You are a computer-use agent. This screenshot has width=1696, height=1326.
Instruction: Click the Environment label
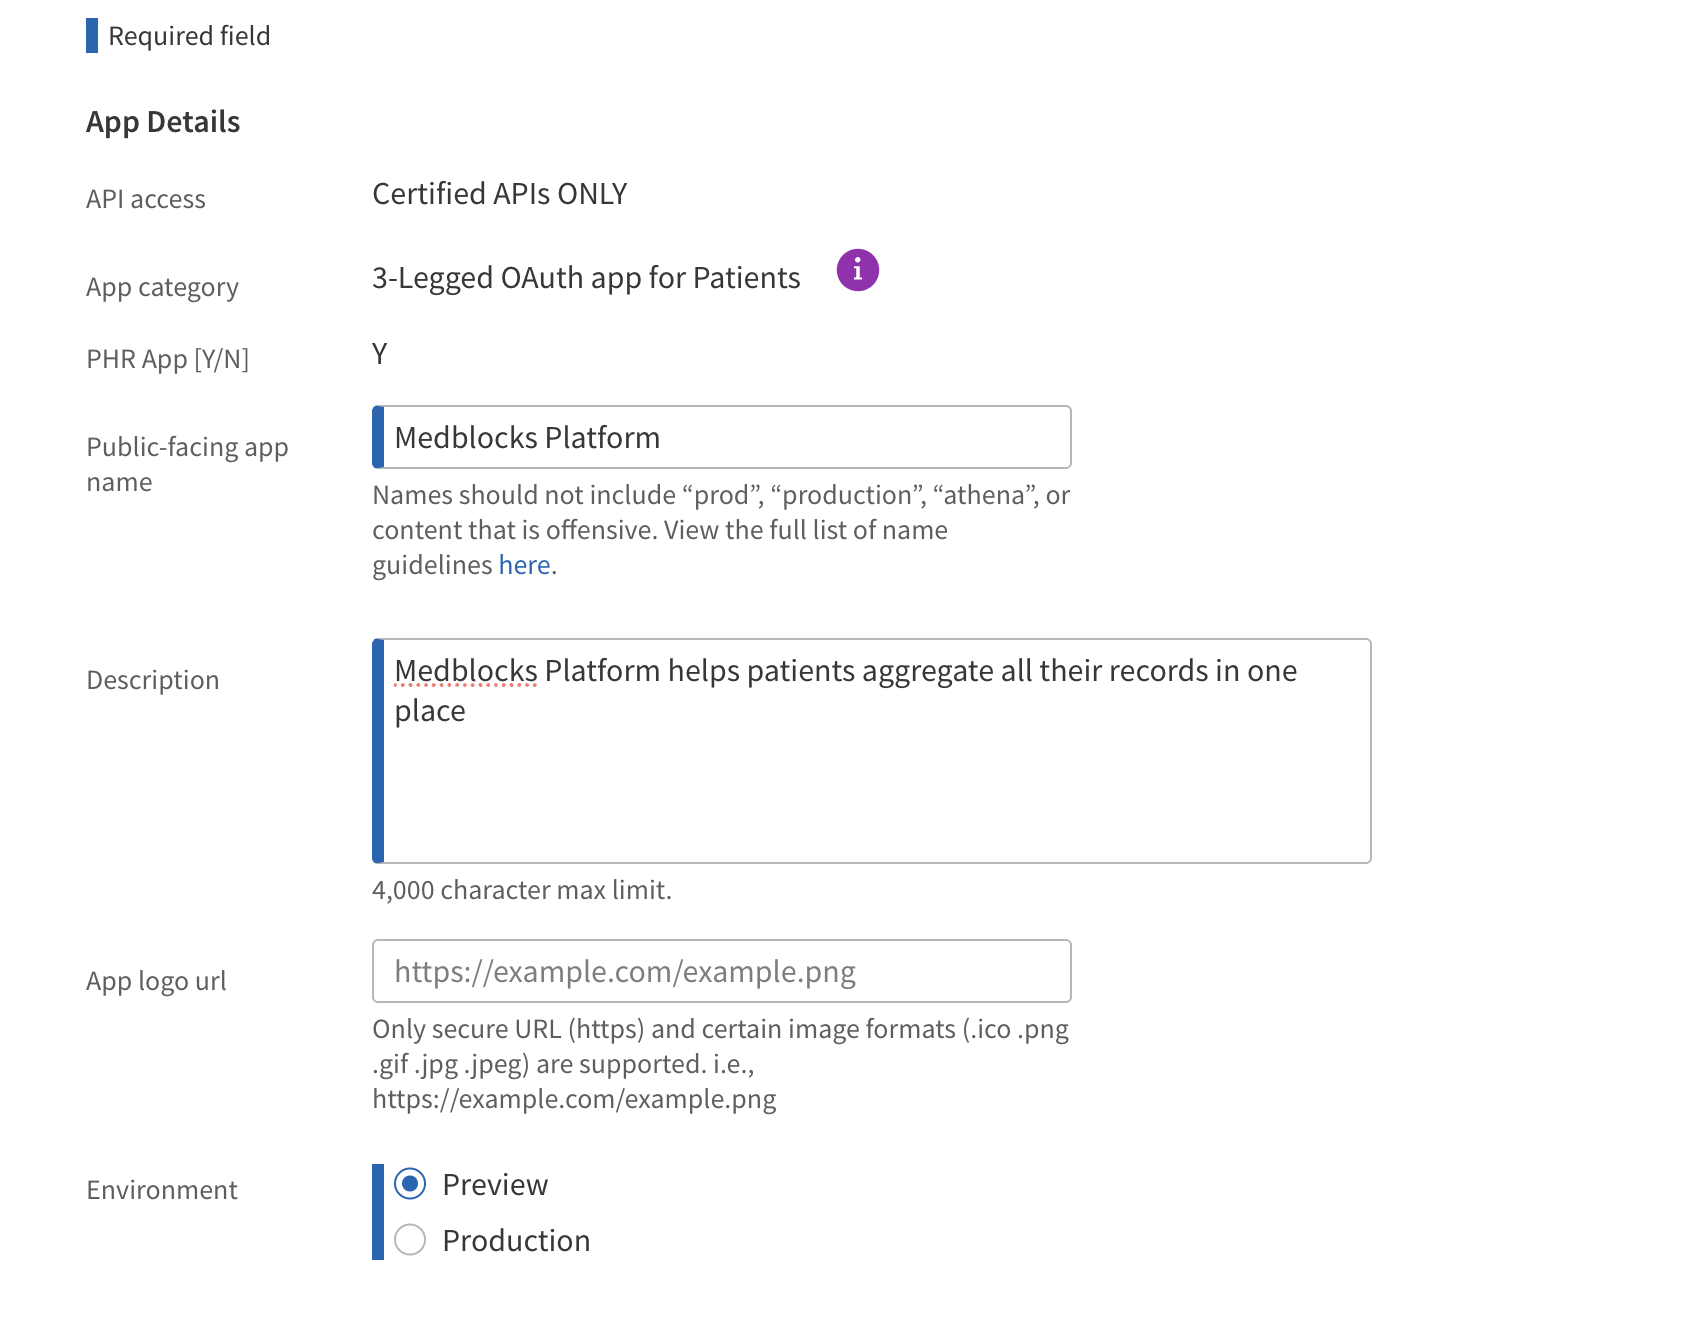162,1190
